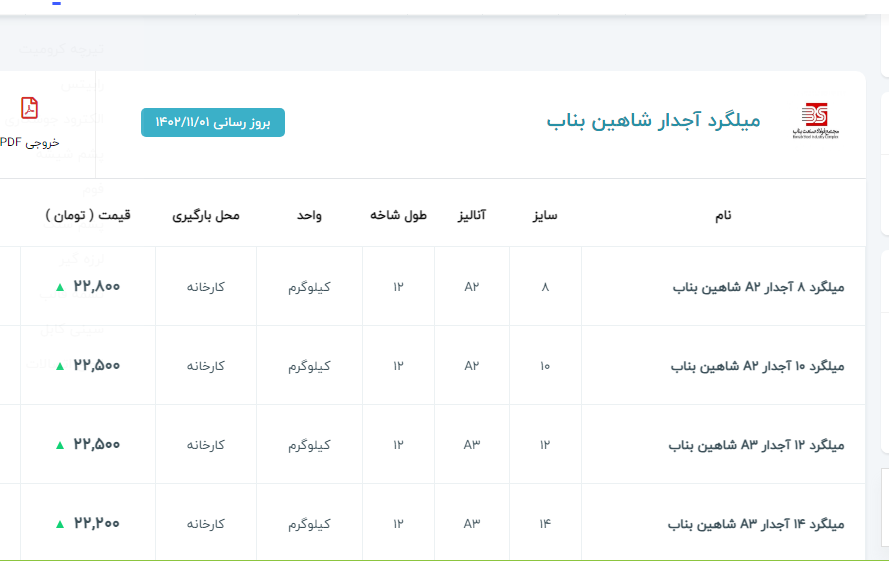Image resolution: width=889 pixels, height=561 pixels.
Task: Click green up arrow beside 22,800 price
Action: pos(60,287)
